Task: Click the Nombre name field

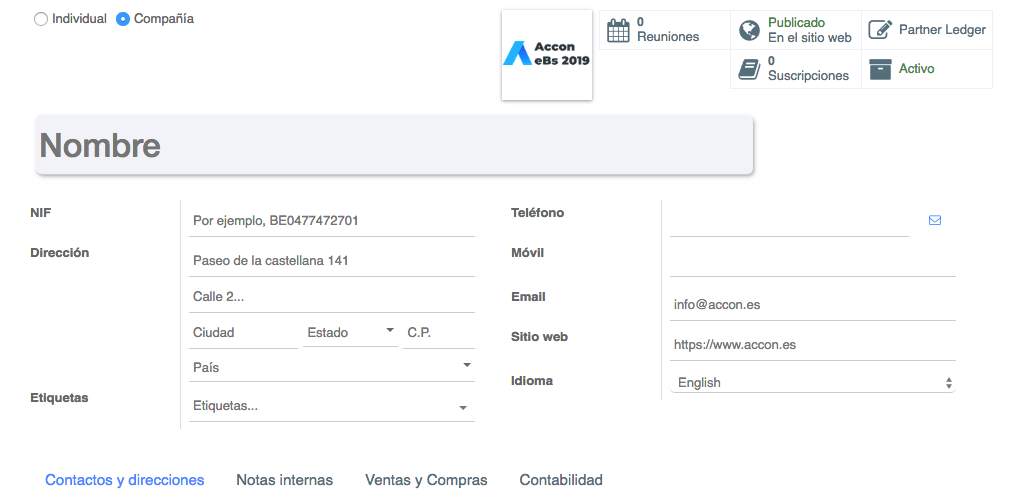Action: [x=394, y=146]
